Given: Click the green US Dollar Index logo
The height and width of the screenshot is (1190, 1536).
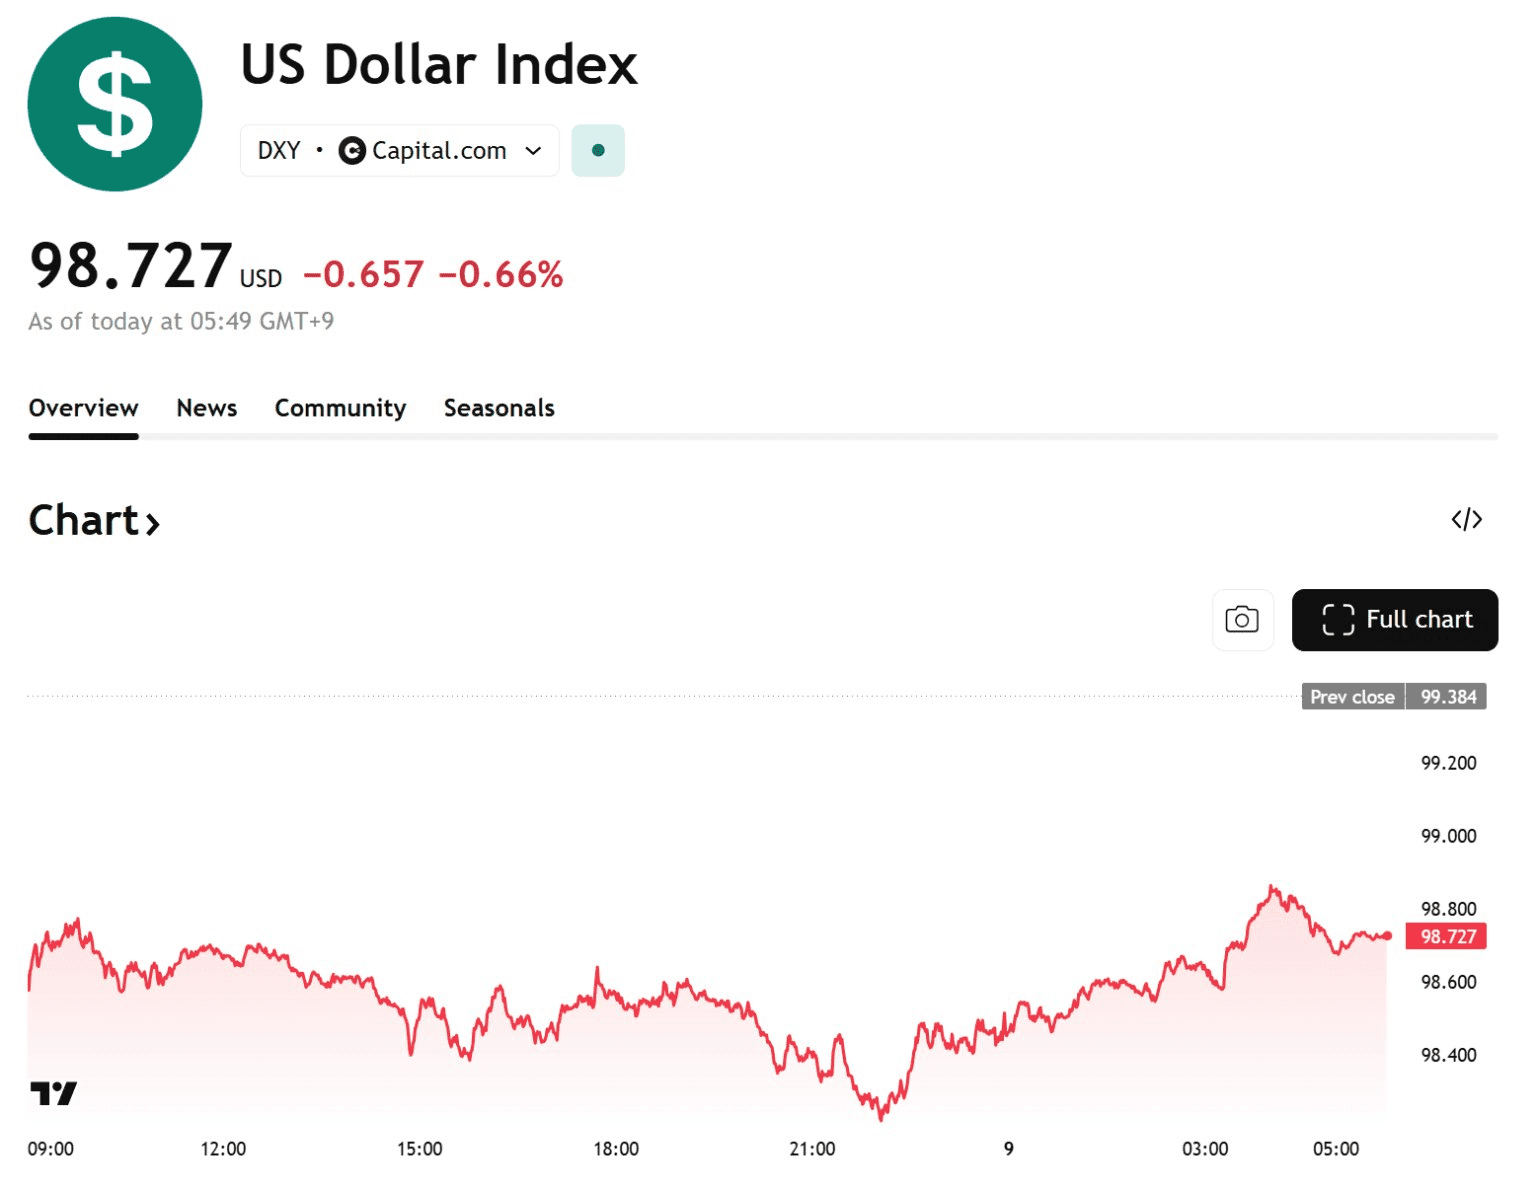Looking at the screenshot, I should [x=115, y=104].
